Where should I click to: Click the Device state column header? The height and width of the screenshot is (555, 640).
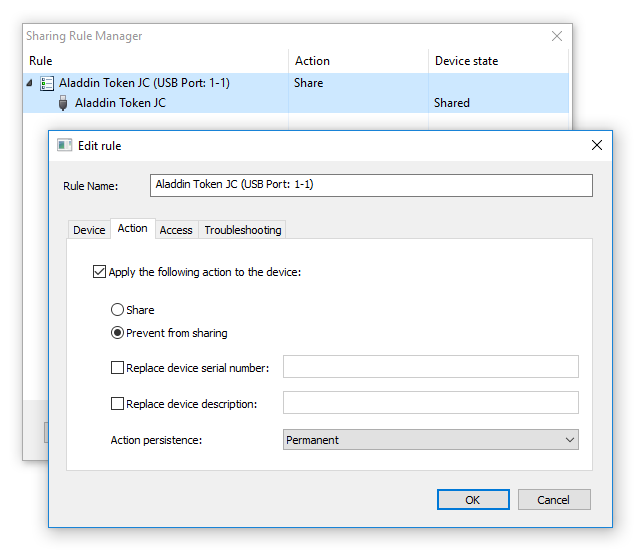[x=498, y=61]
